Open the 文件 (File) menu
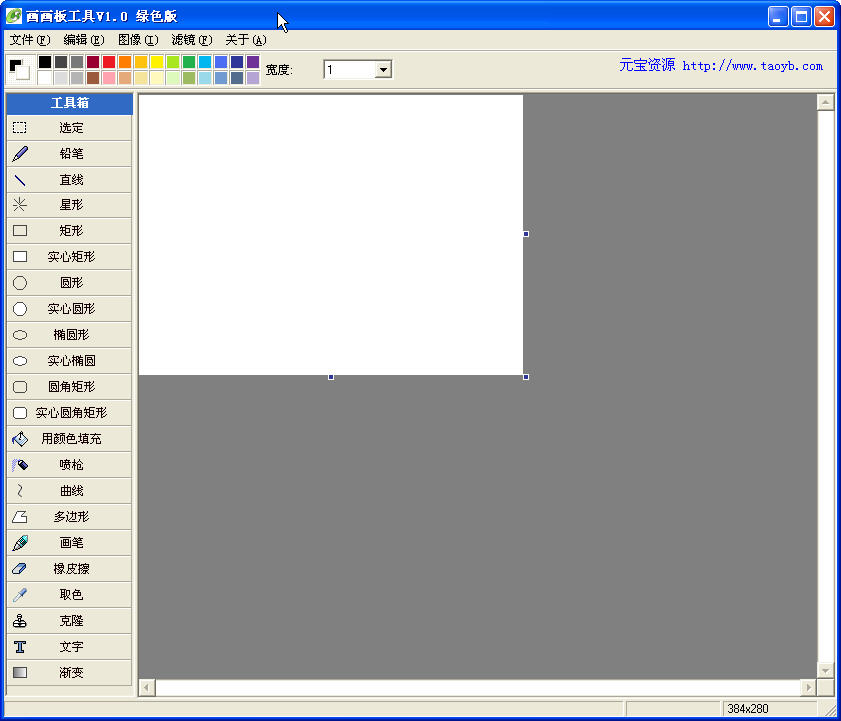 pyautogui.click(x=25, y=39)
